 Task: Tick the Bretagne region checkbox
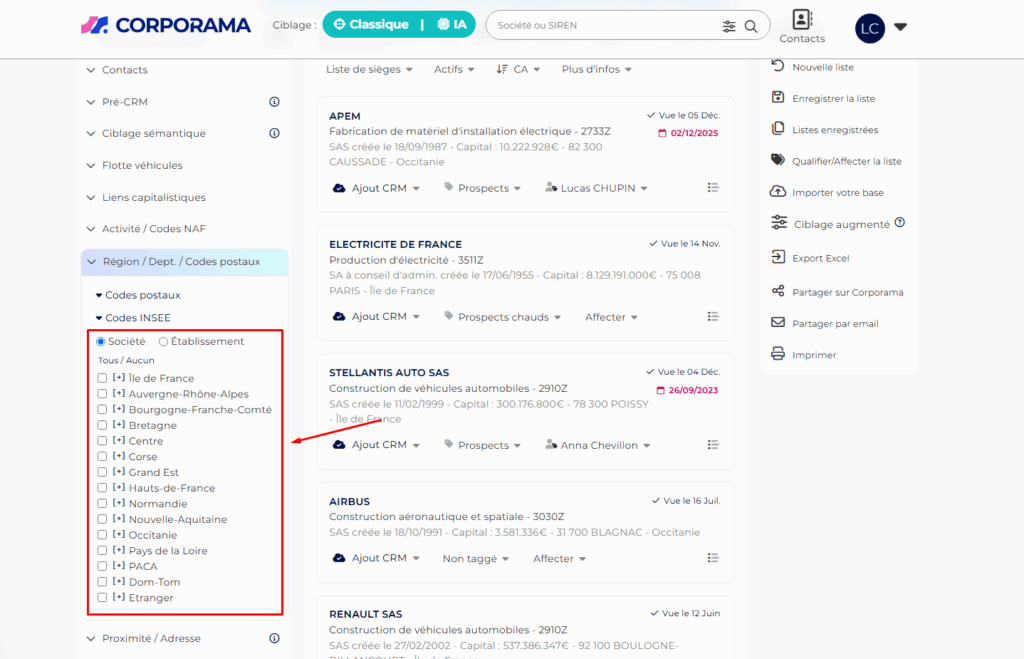102,425
